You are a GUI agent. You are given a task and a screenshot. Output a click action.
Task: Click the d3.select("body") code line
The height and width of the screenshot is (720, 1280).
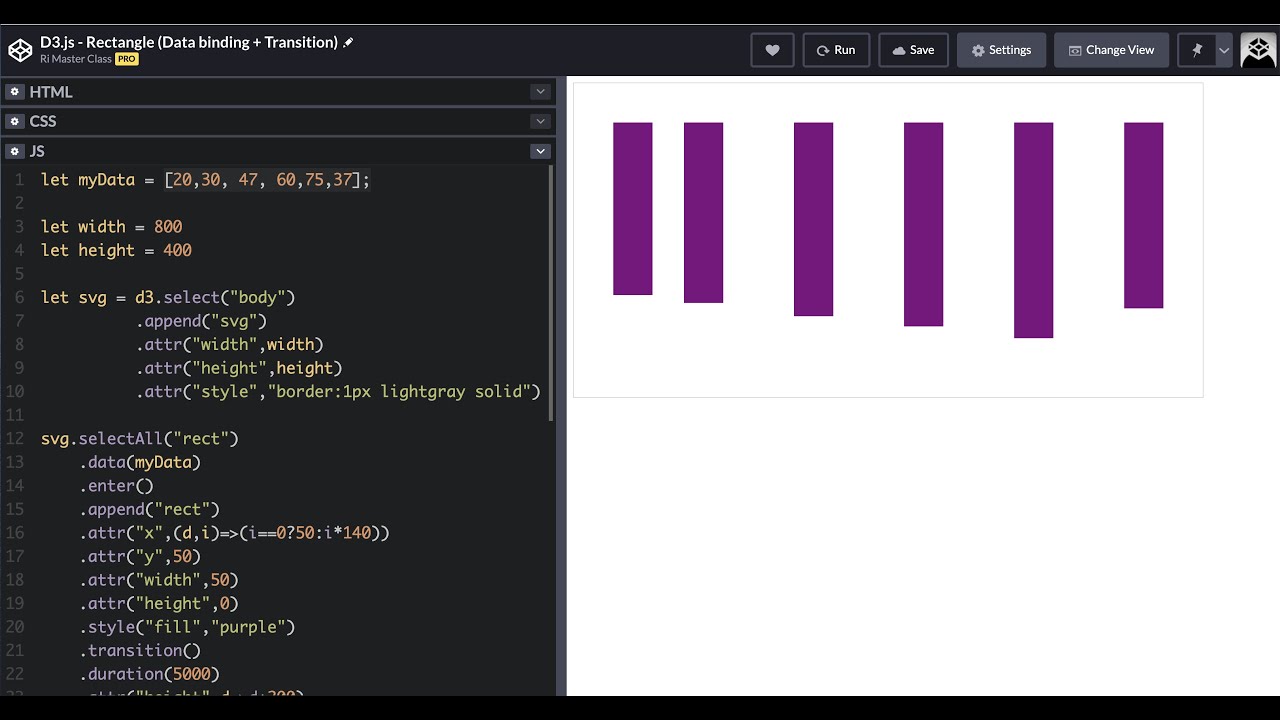click(x=168, y=297)
